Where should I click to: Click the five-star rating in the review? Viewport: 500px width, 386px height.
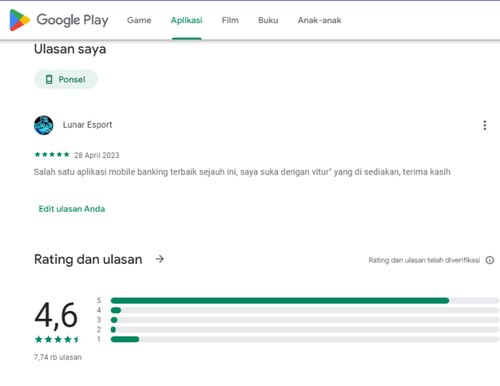point(52,154)
